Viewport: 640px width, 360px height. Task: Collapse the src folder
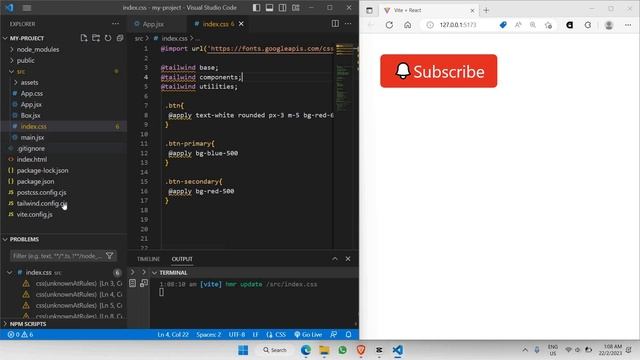click(20, 71)
